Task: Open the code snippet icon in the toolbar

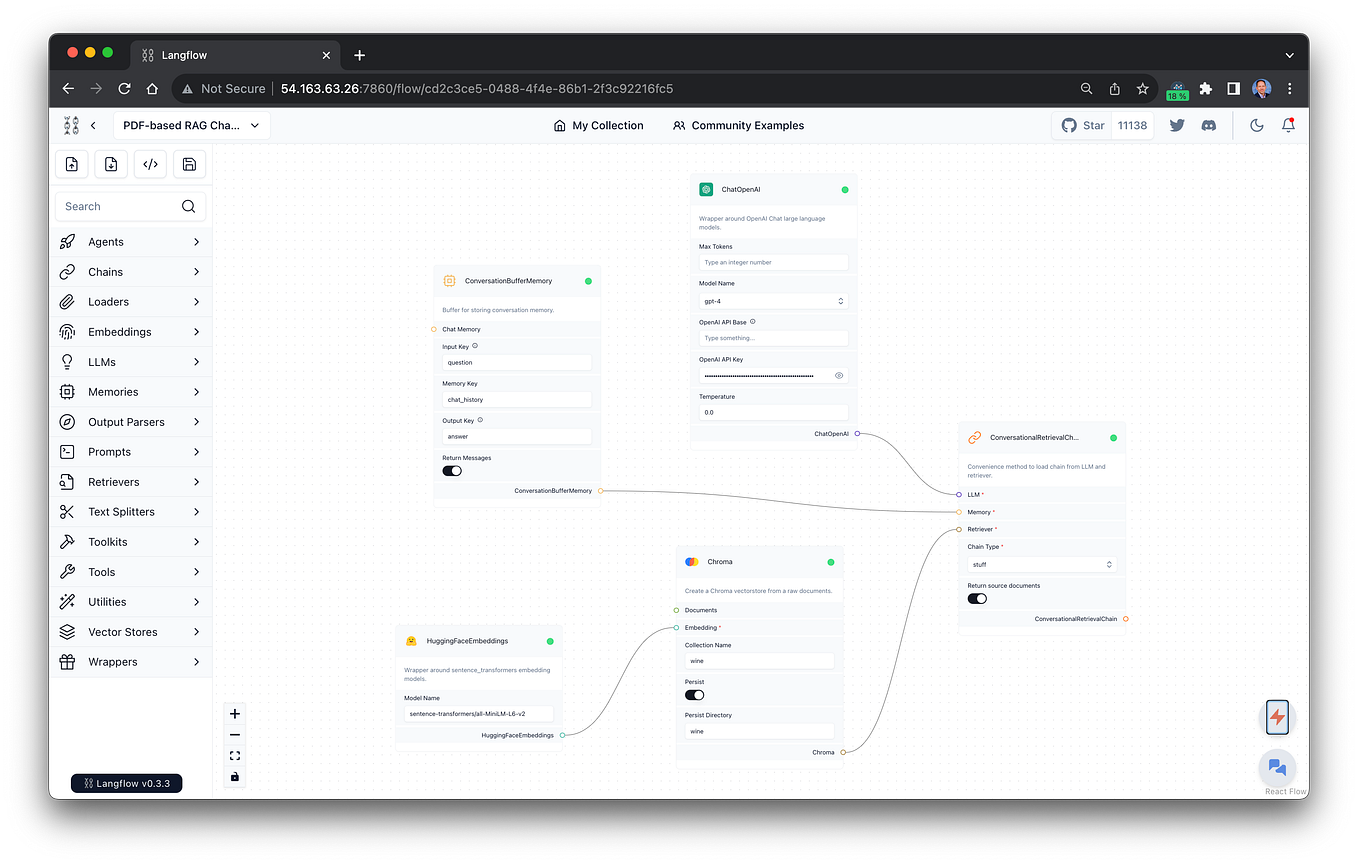Action: pos(150,164)
